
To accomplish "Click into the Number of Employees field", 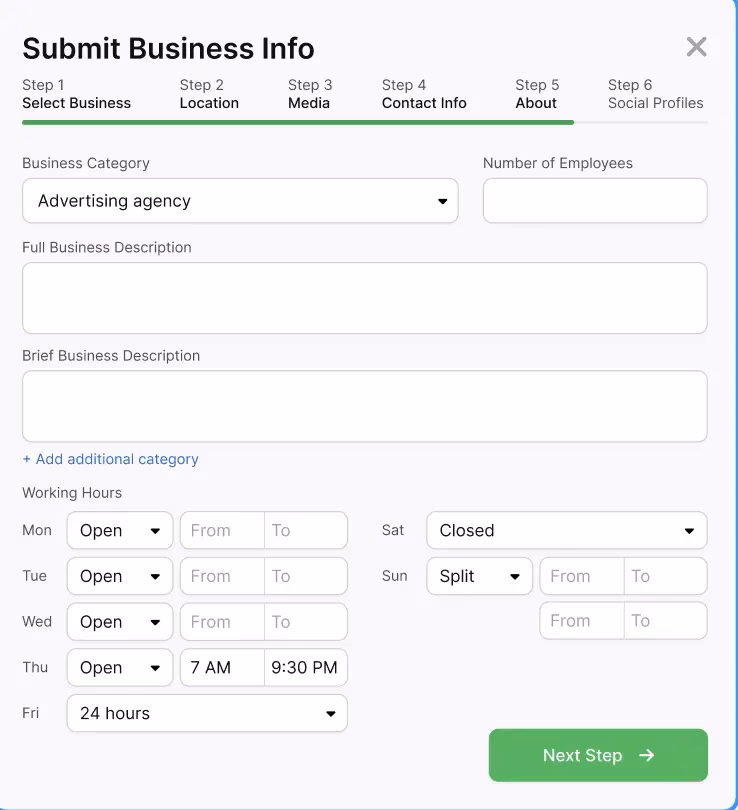I will (x=595, y=200).
